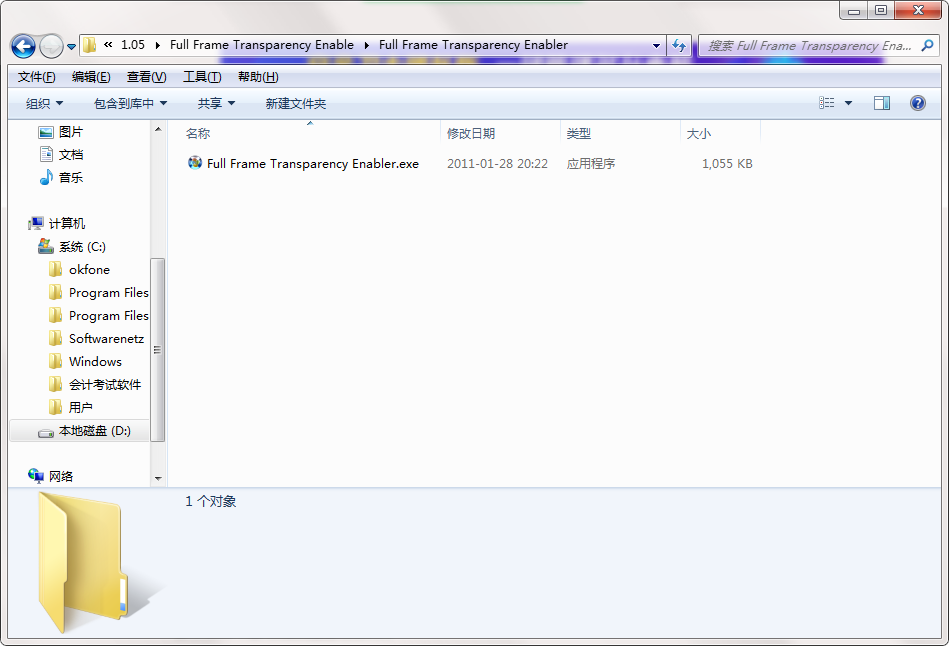
Task: Select 1.05 in the breadcrumb path
Action: (133, 45)
